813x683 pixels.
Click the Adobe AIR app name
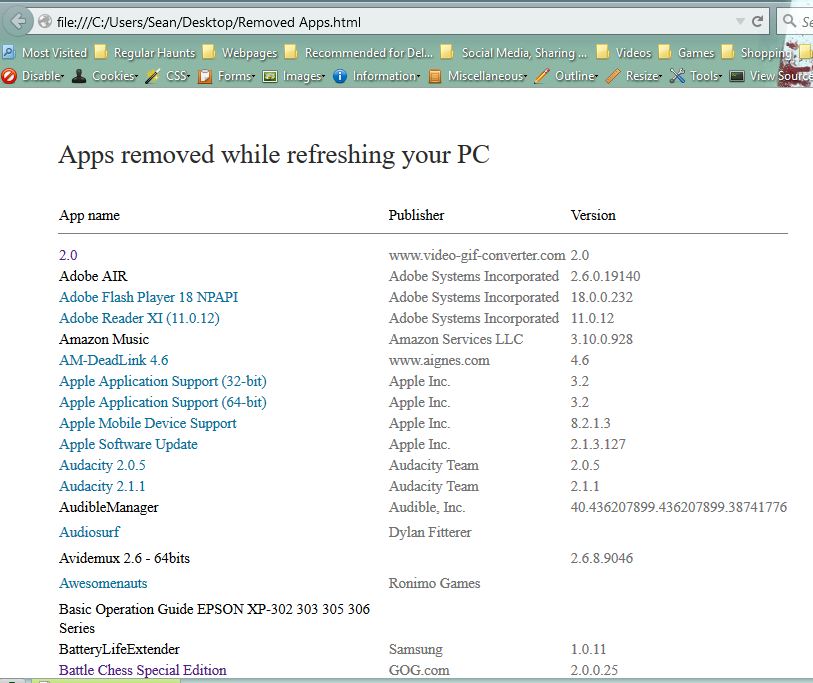(x=93, y=276)
